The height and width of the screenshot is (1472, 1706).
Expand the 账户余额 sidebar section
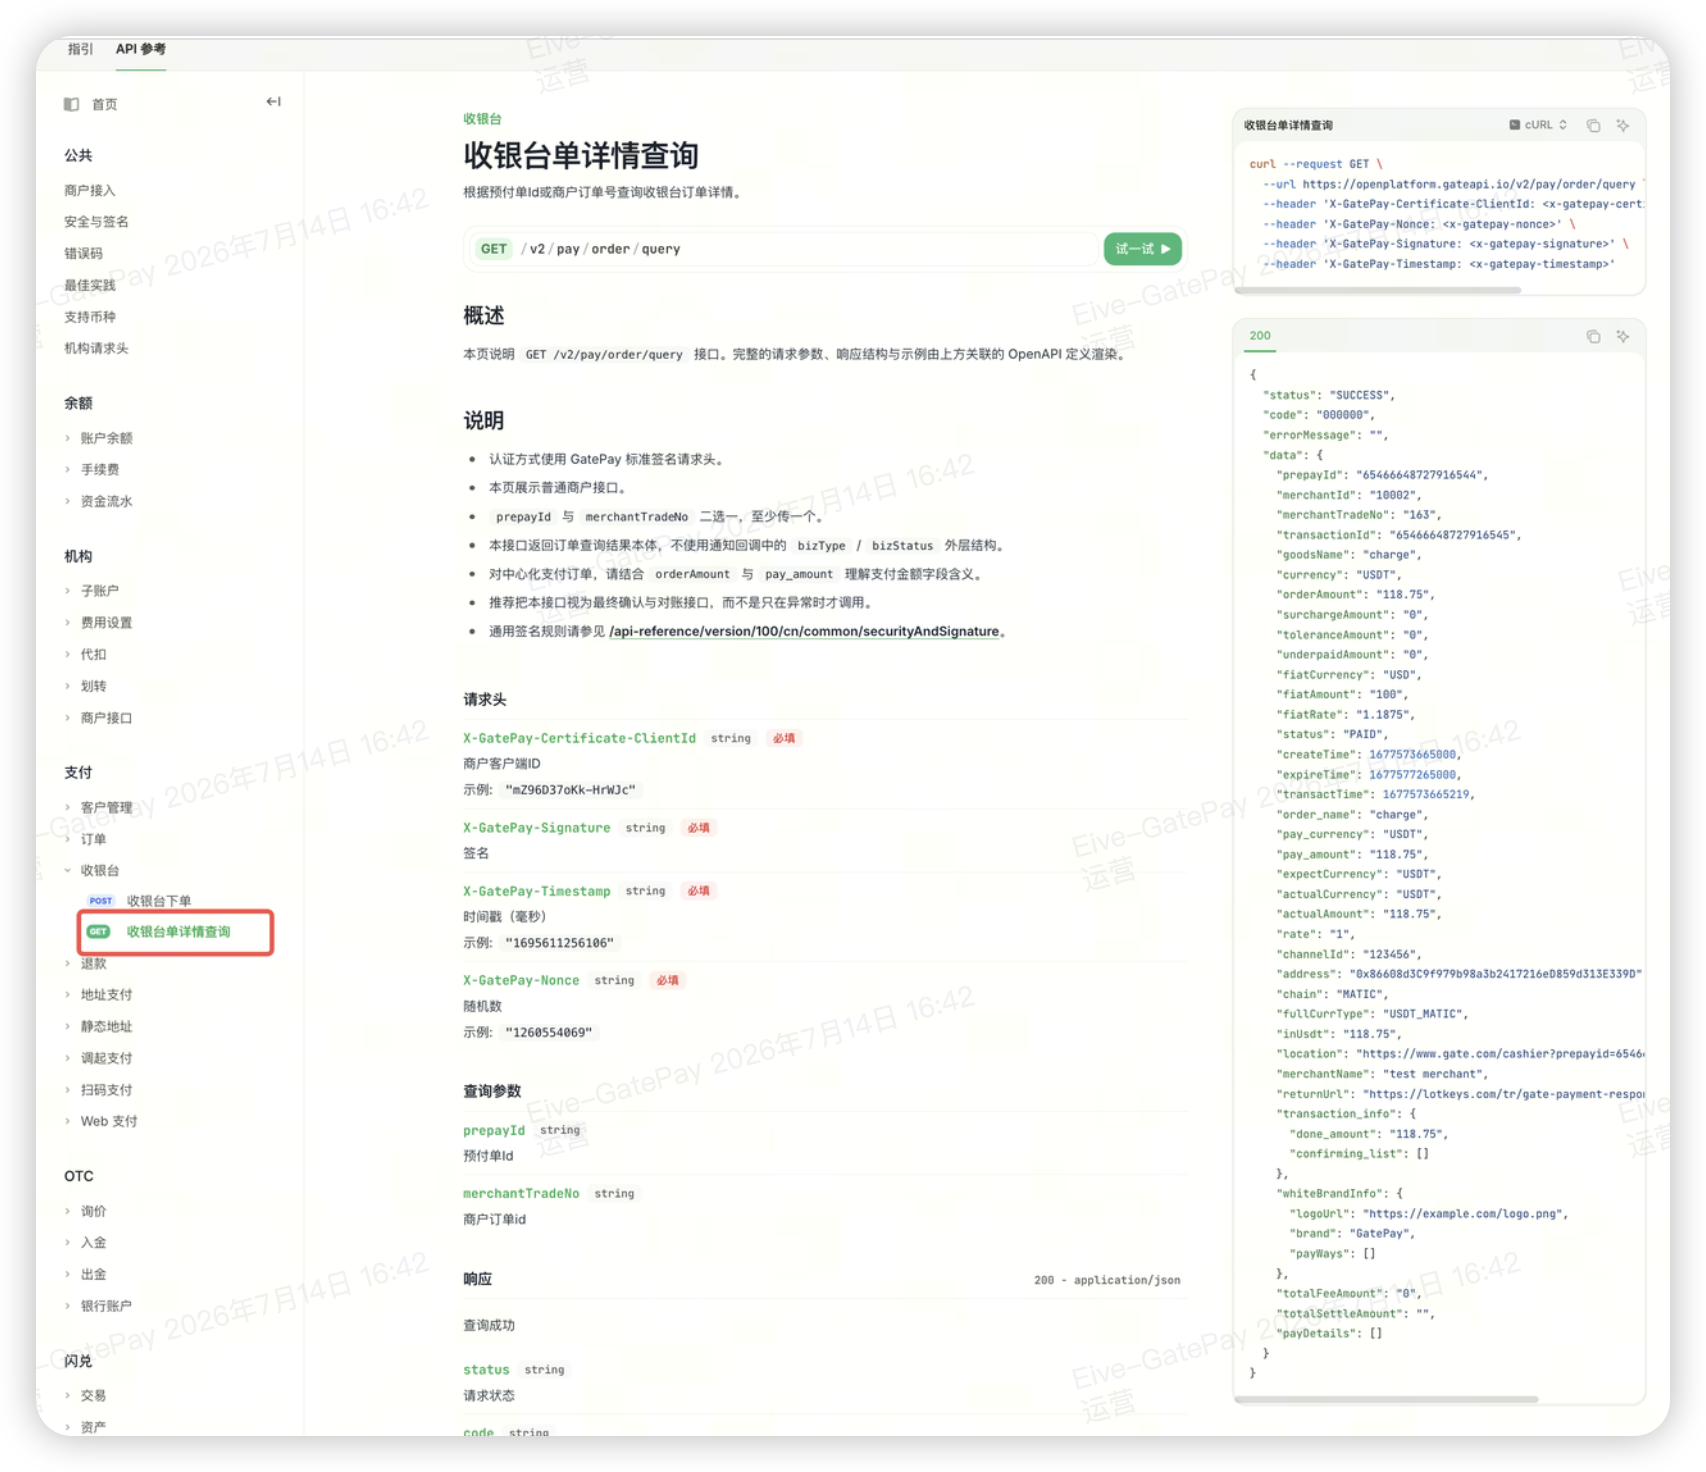pyautogui.click(x=106, y=438)
